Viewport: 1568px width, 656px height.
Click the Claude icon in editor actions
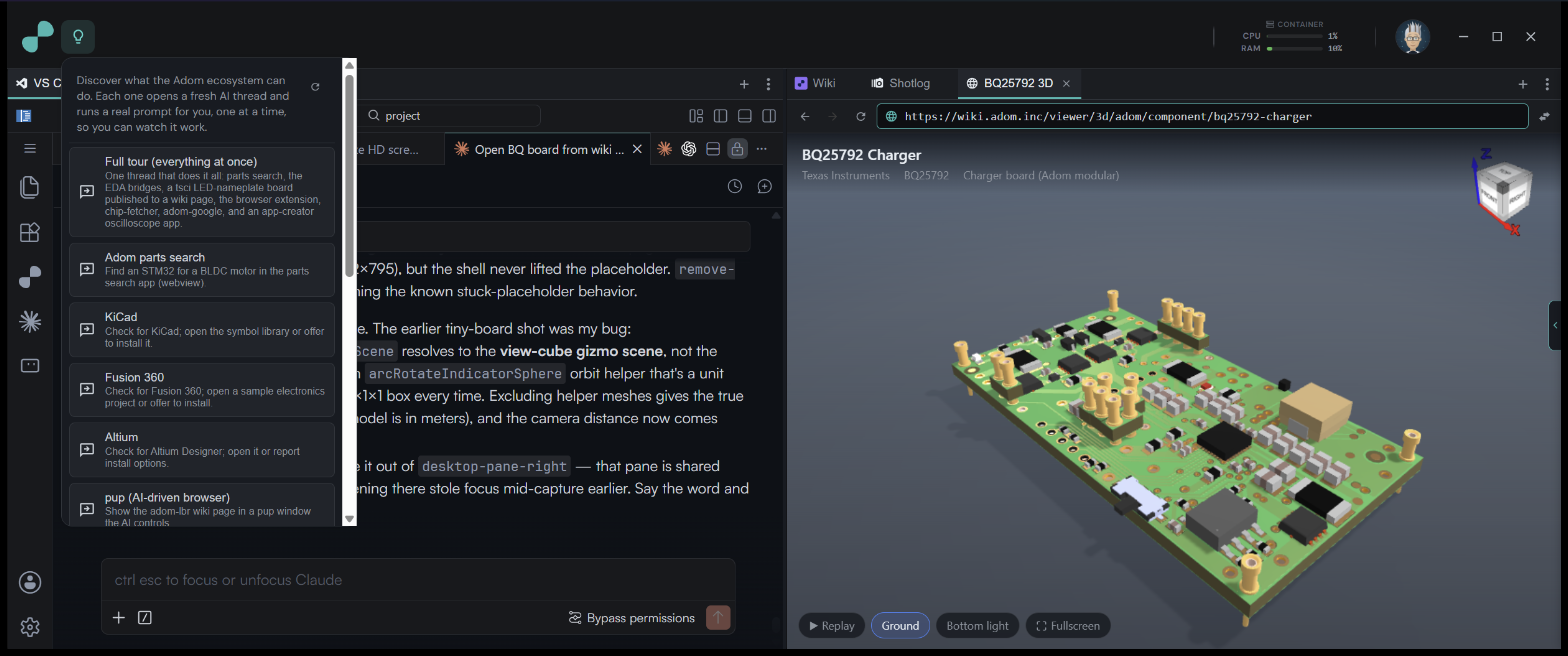coord(664,149)
